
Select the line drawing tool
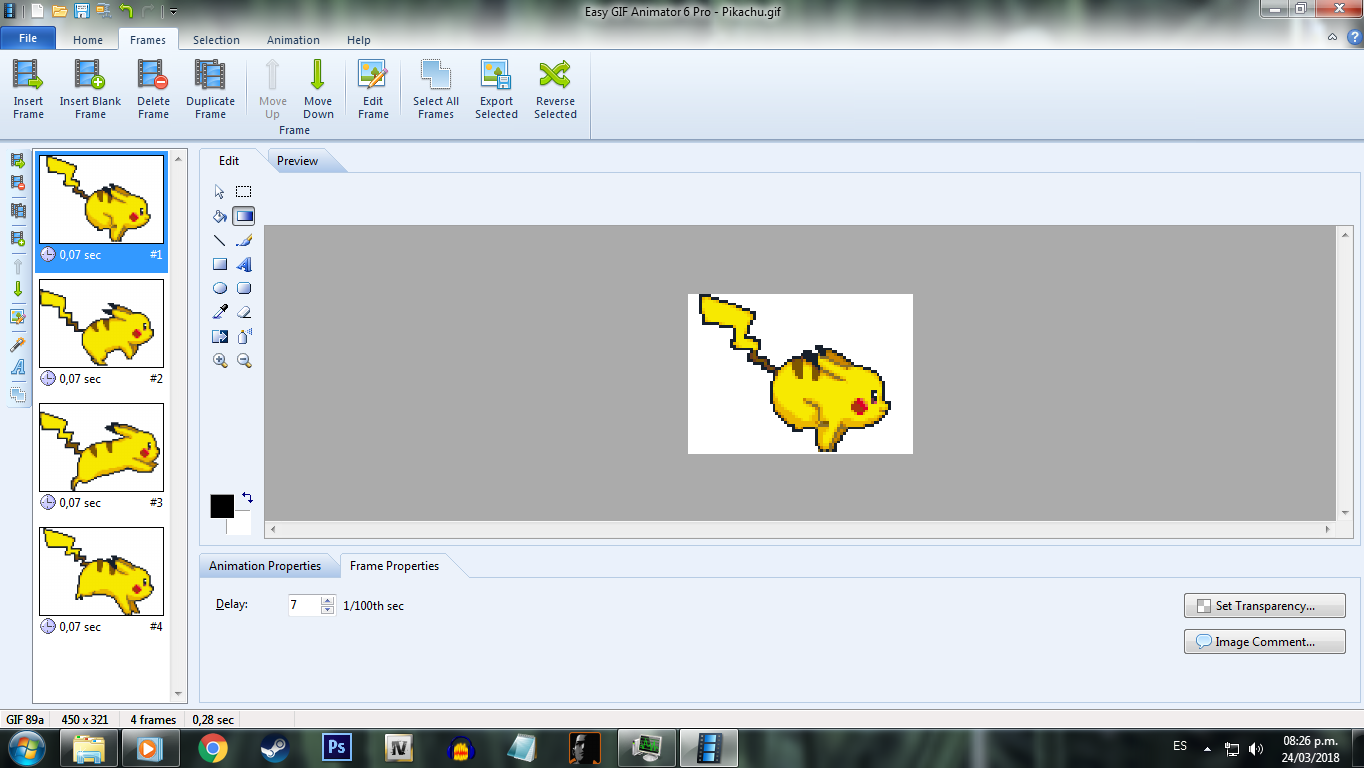click(220, 240)
